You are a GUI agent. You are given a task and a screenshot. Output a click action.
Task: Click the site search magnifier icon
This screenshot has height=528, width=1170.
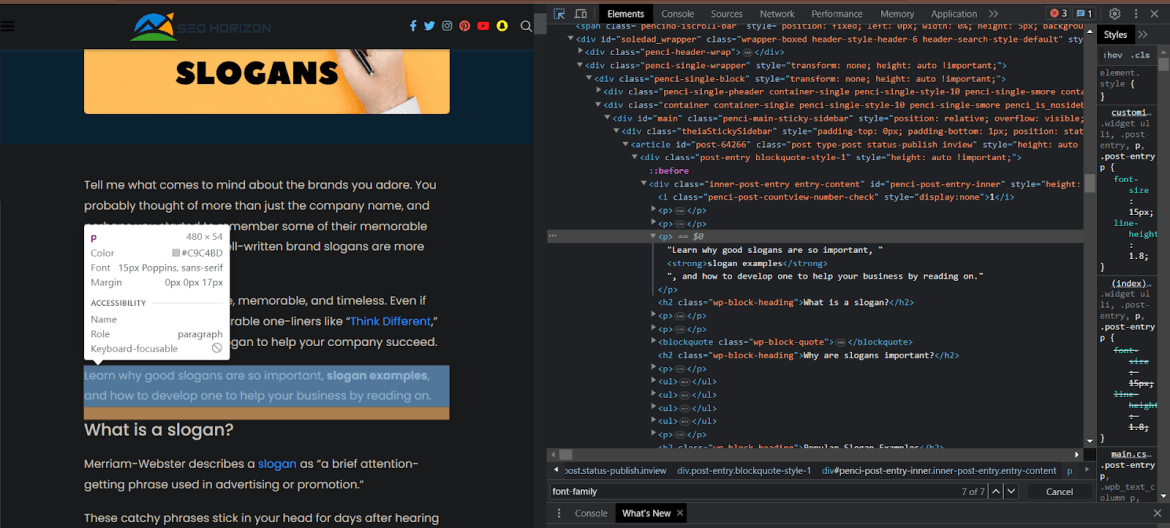coord(527,27)
